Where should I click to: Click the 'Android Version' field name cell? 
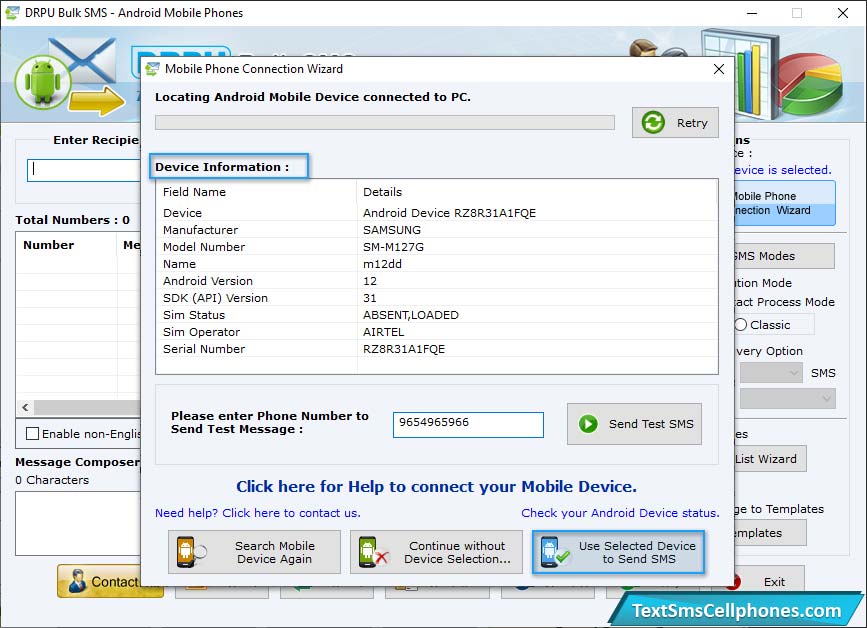[207, 281]
